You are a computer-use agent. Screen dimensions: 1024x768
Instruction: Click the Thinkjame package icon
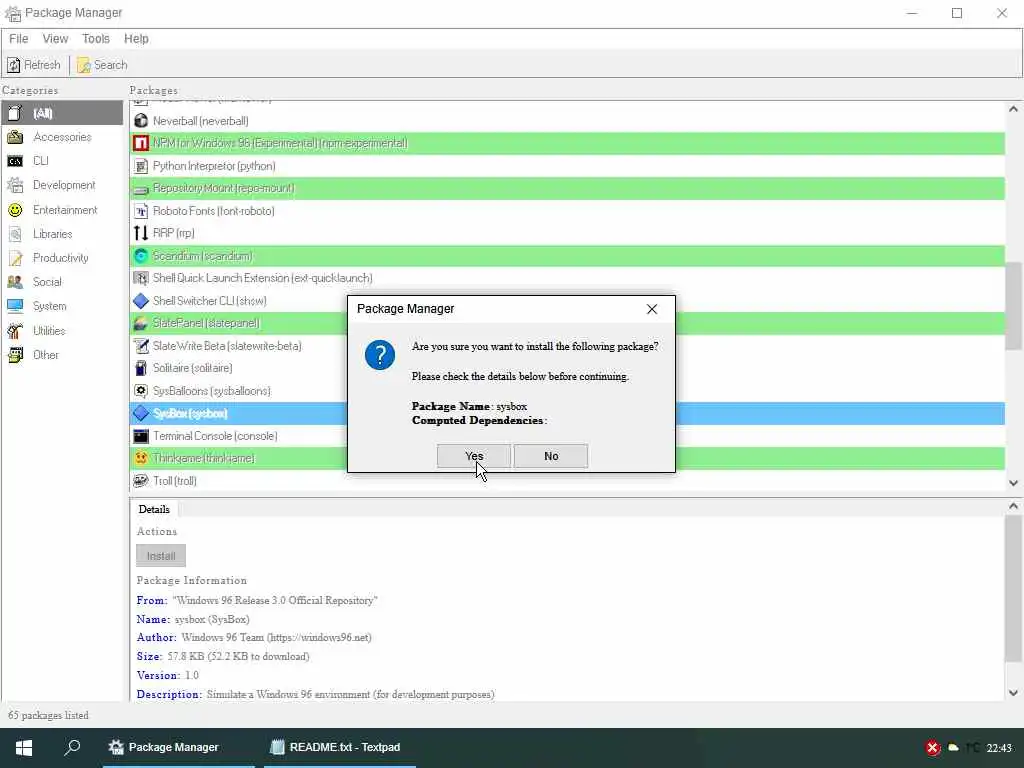pyautogui.click(x=140, y=458)
